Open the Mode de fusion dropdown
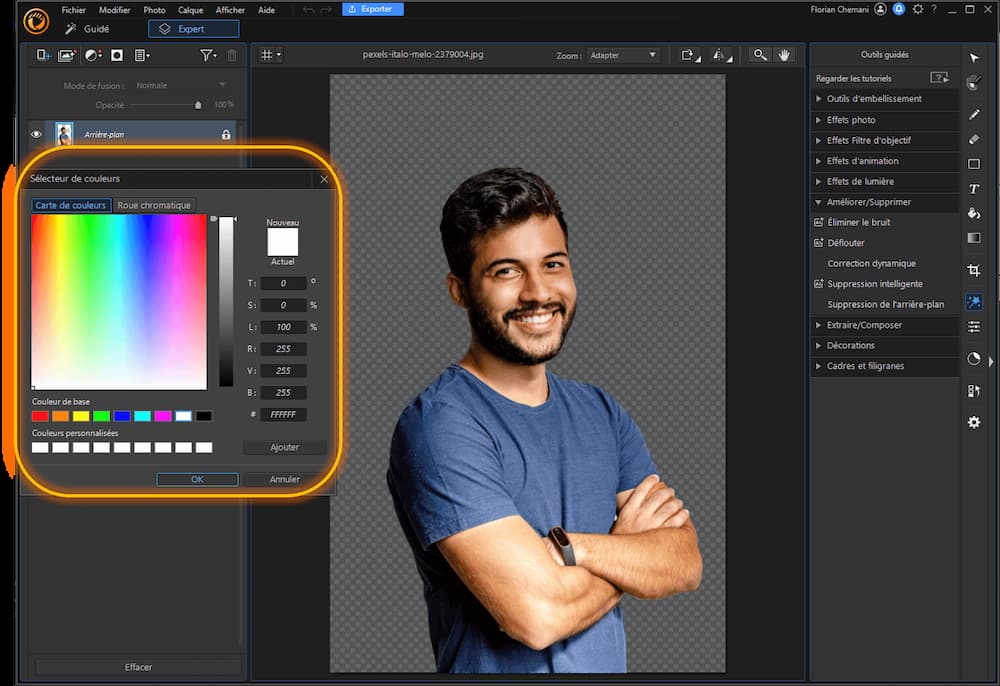This screenshot has height=686, width=1000. (x=181, y=85)
